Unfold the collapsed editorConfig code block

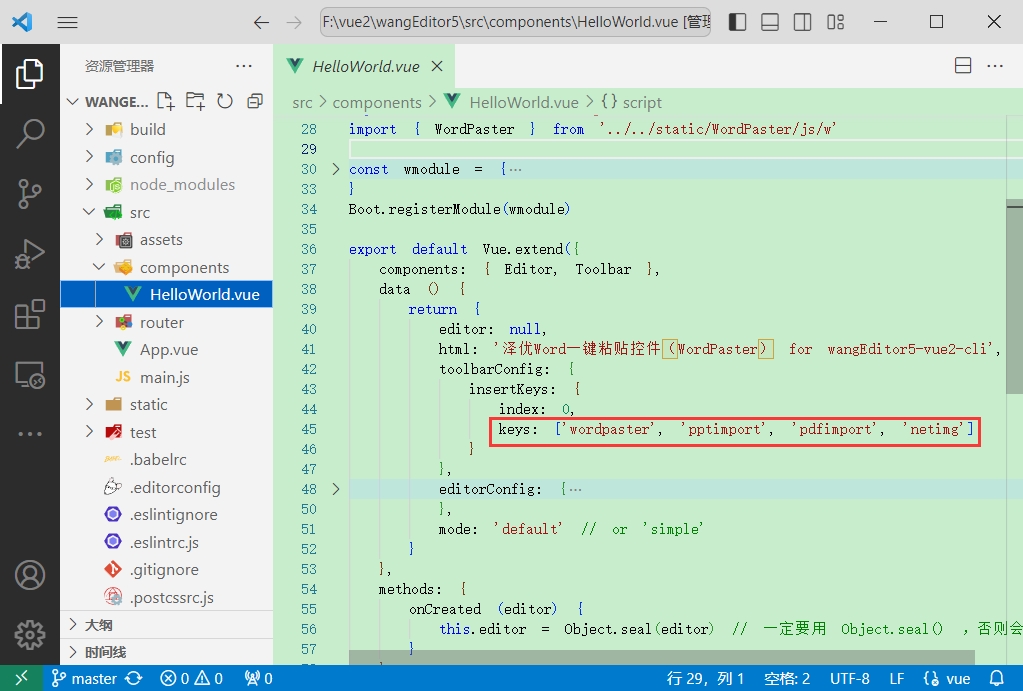[336, 489]
